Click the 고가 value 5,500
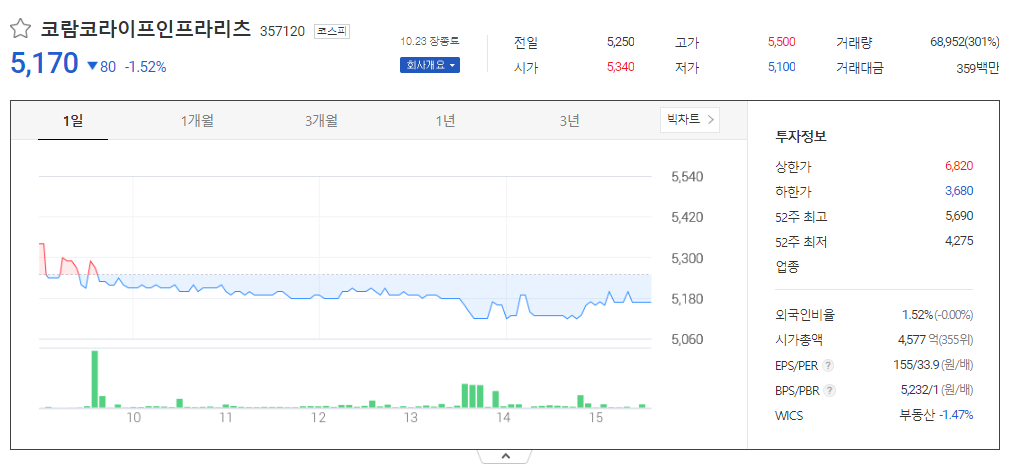 coord(781,42)
